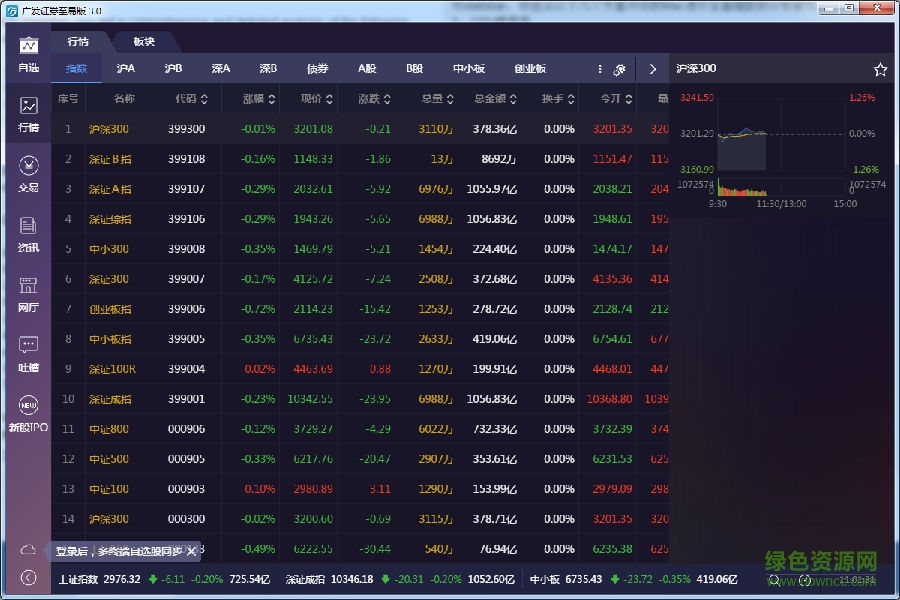The width and height of the screenshot is (900, 600).
Task: Open the settings gear on the market toolbar
Action: point(621,68)
